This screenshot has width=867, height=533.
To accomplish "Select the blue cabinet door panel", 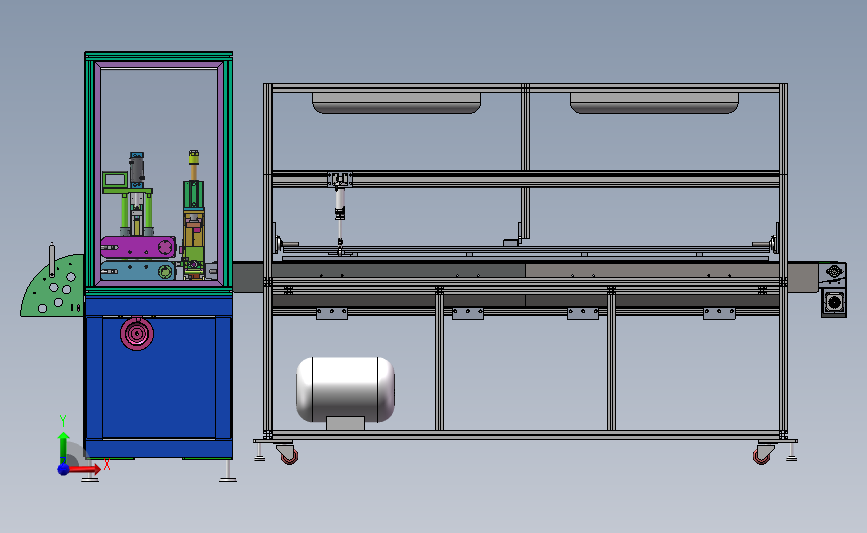I will 159,378.
